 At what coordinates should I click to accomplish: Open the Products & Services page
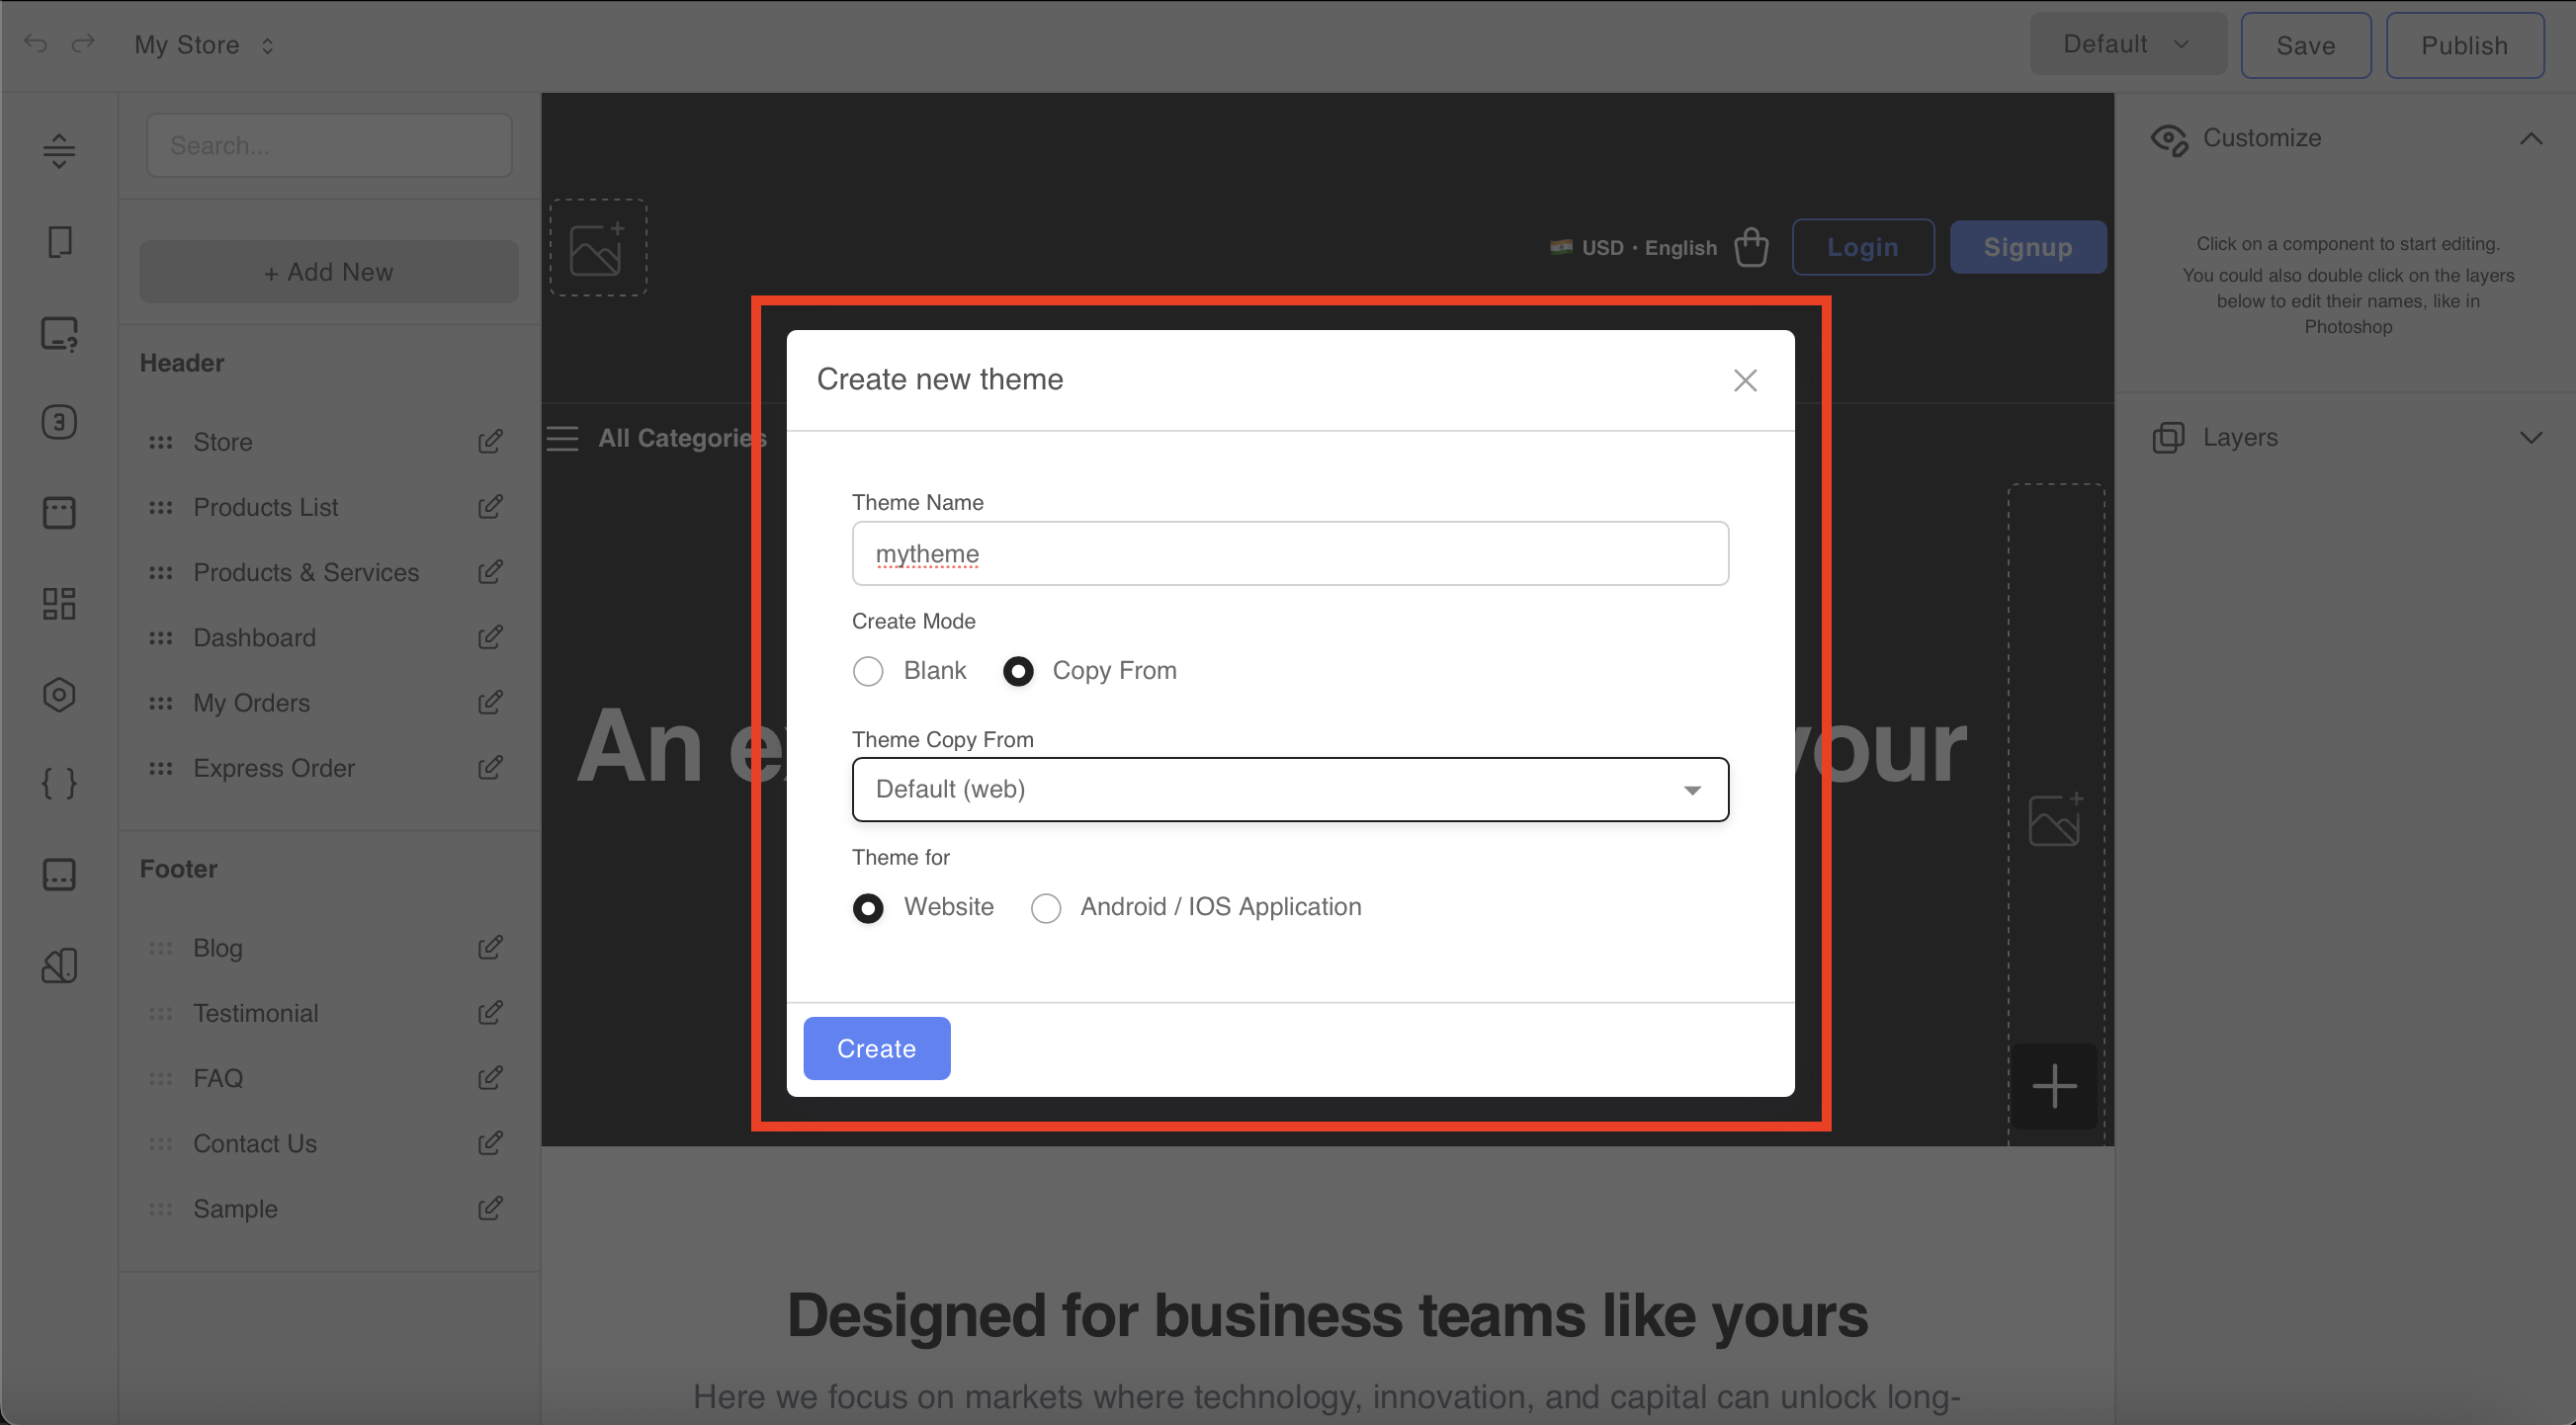coord(306,572)
